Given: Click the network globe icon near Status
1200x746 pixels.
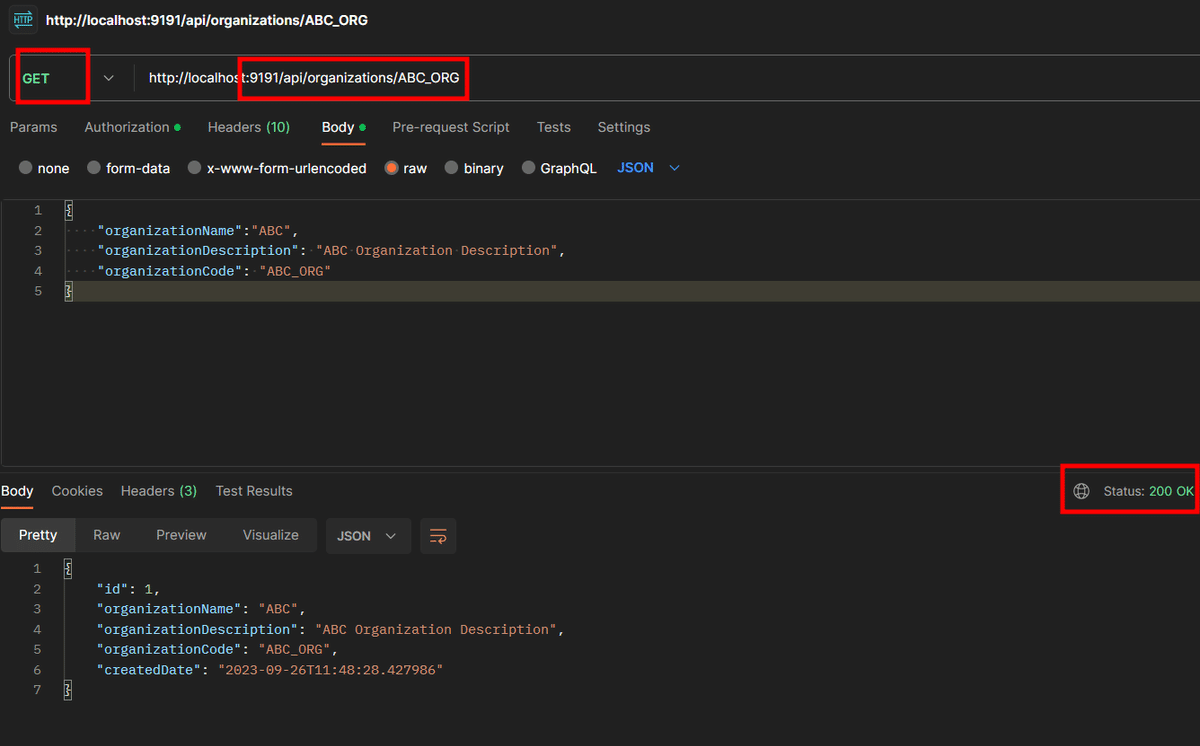Looking at the screenshot, I should pyautogui.click(x=1081, y=491).
